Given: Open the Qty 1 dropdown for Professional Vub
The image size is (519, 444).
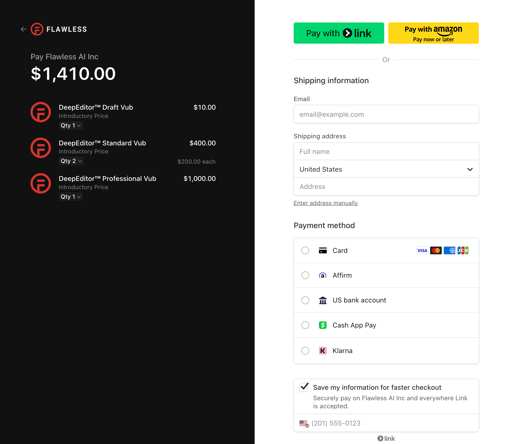Looking at the screenshot, I should [x=71, y=197].
